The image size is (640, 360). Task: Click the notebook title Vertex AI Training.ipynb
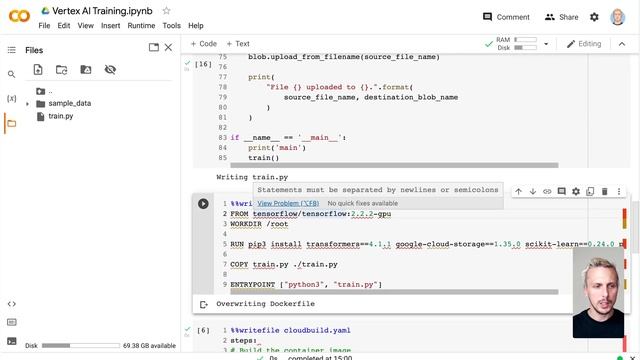click(102, 11)
